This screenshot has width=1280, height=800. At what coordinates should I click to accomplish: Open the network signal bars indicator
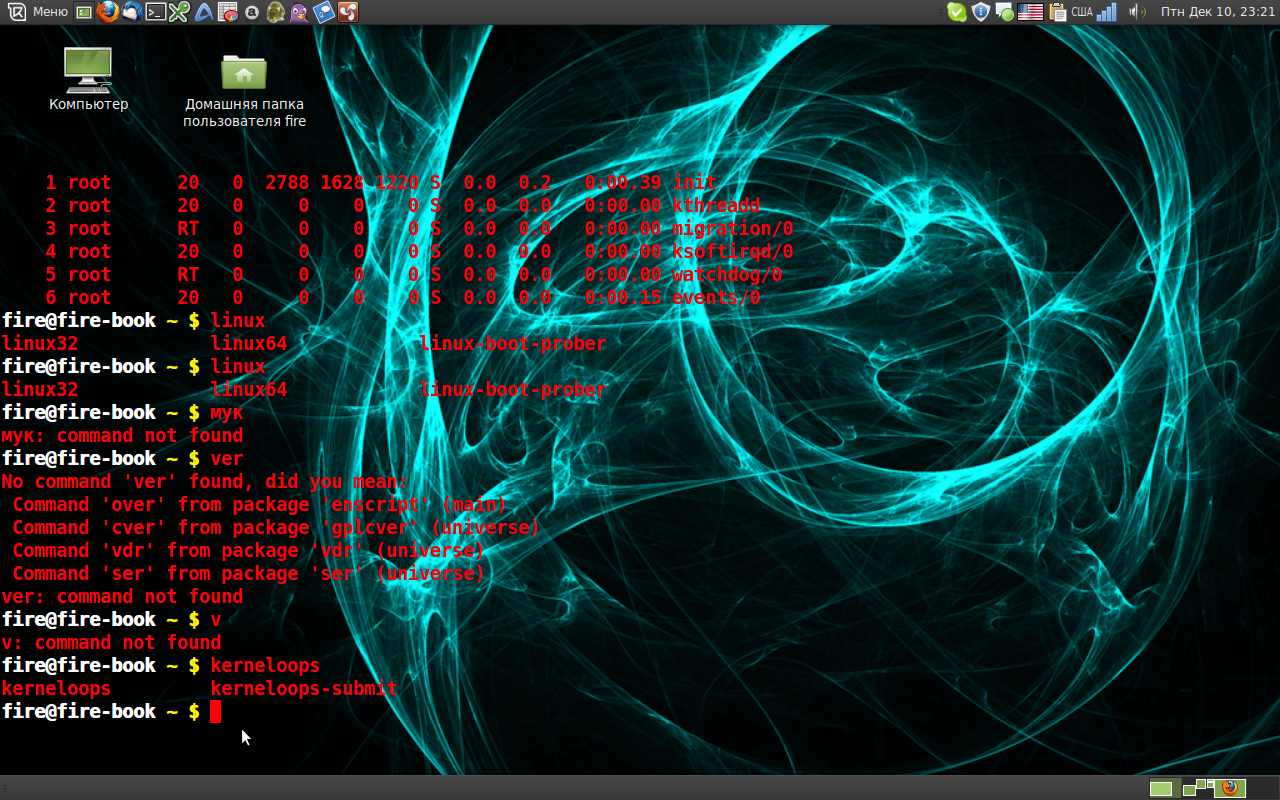click(1106, 12)
